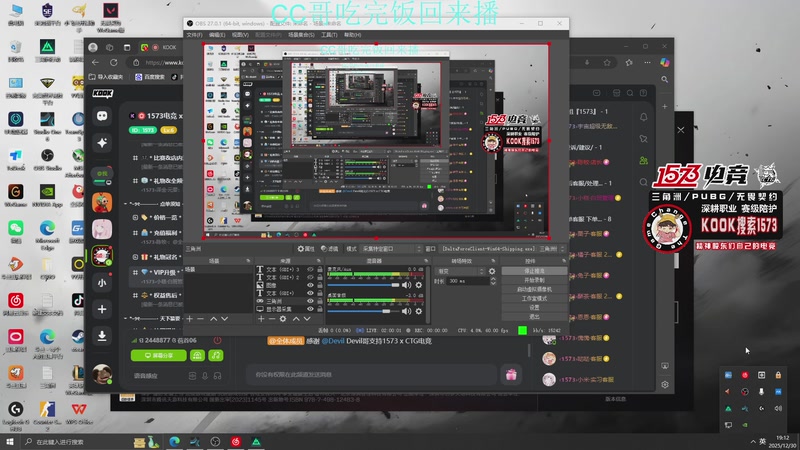Open the gift icon beside KOOK message box
This screenshot has width=800, height=450.
[511, 375]
